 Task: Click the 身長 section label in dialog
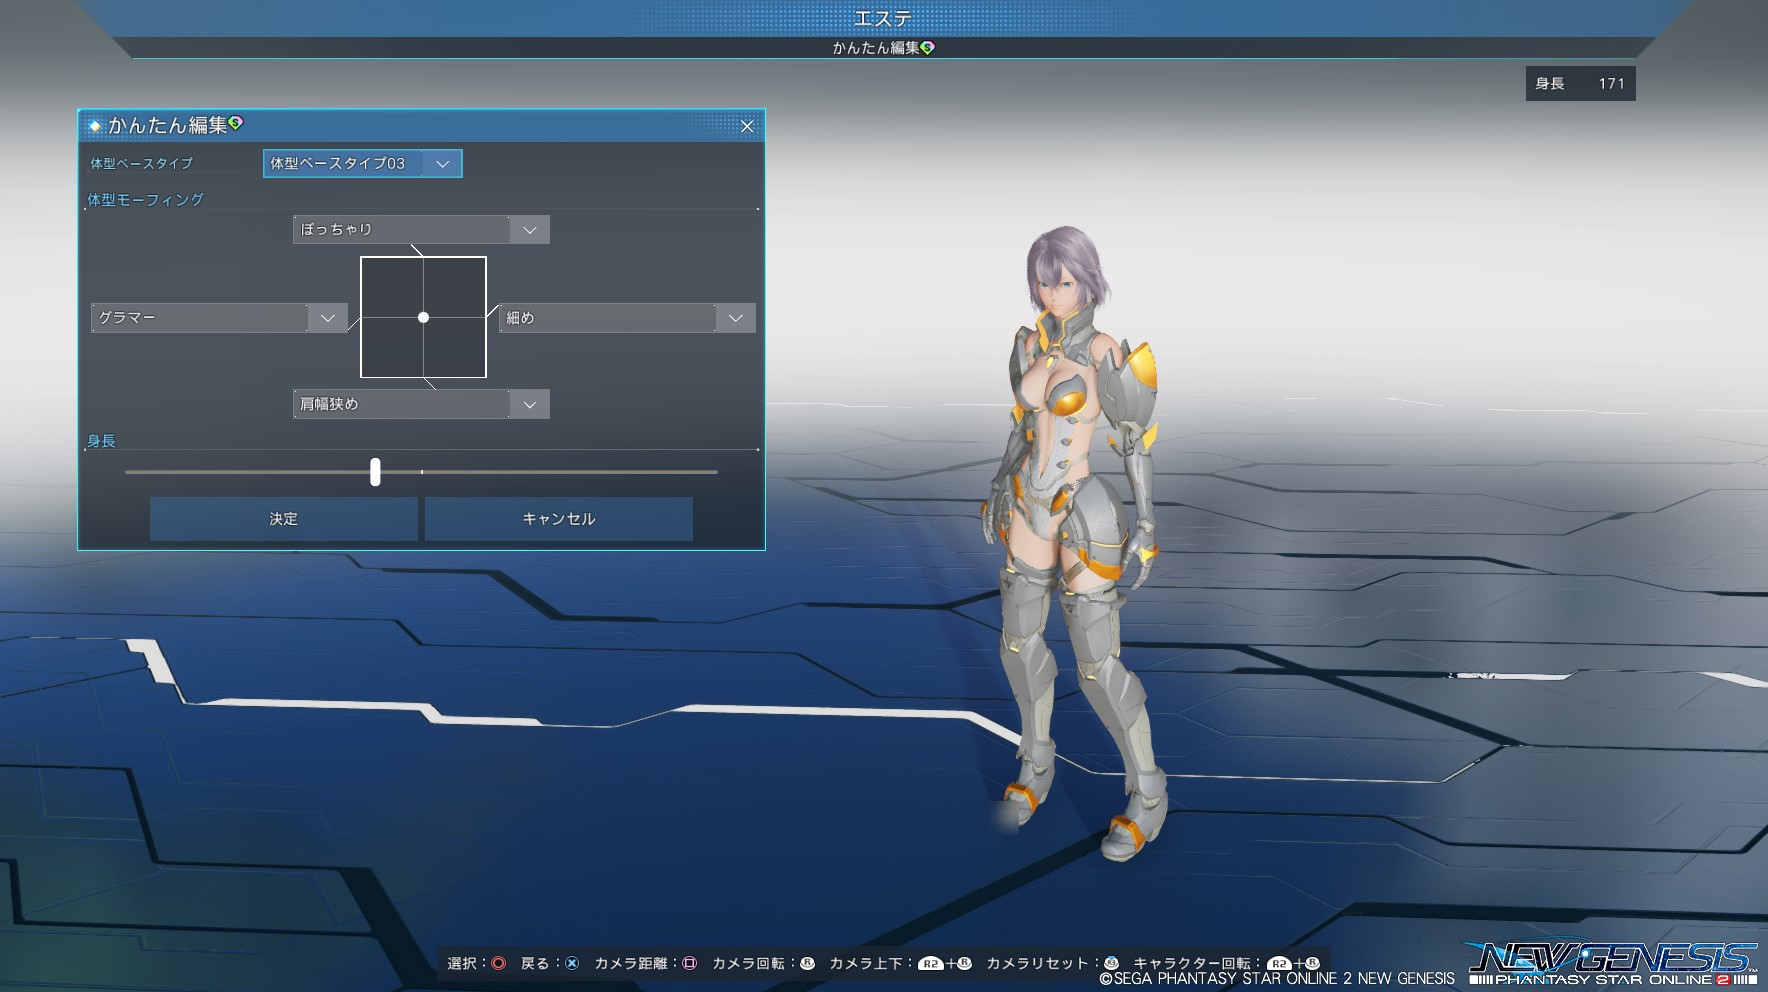[102, 441]
